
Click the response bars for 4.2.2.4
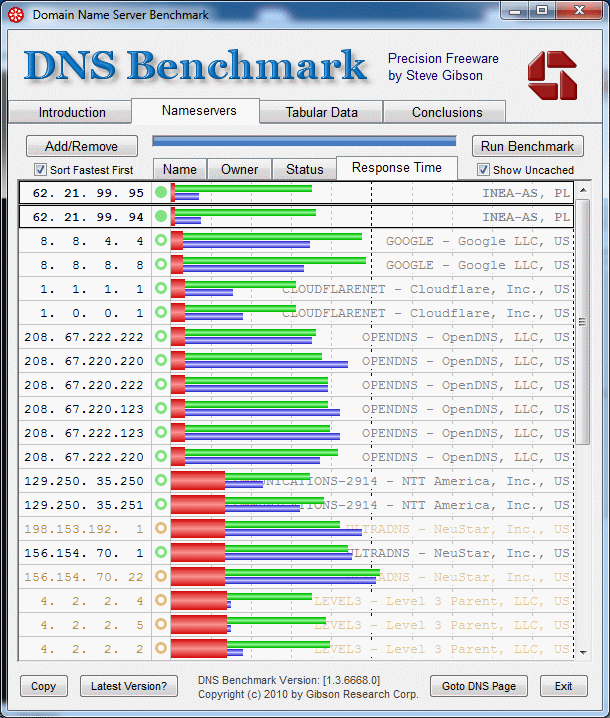click(242, 600)
